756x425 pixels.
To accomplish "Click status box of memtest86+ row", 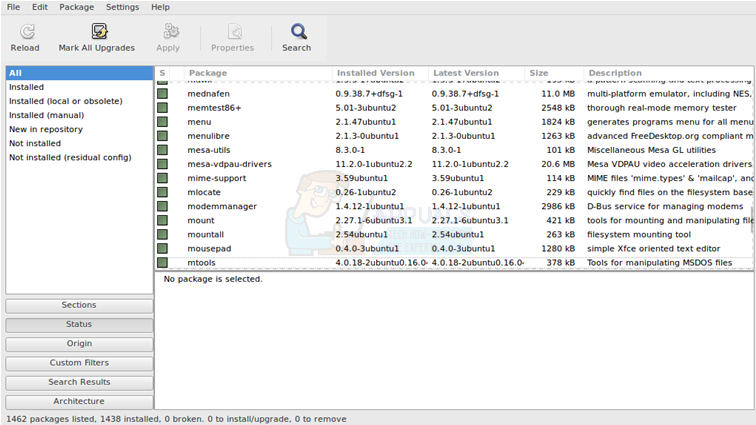I will pyautogui.click(x=162, y=107).
